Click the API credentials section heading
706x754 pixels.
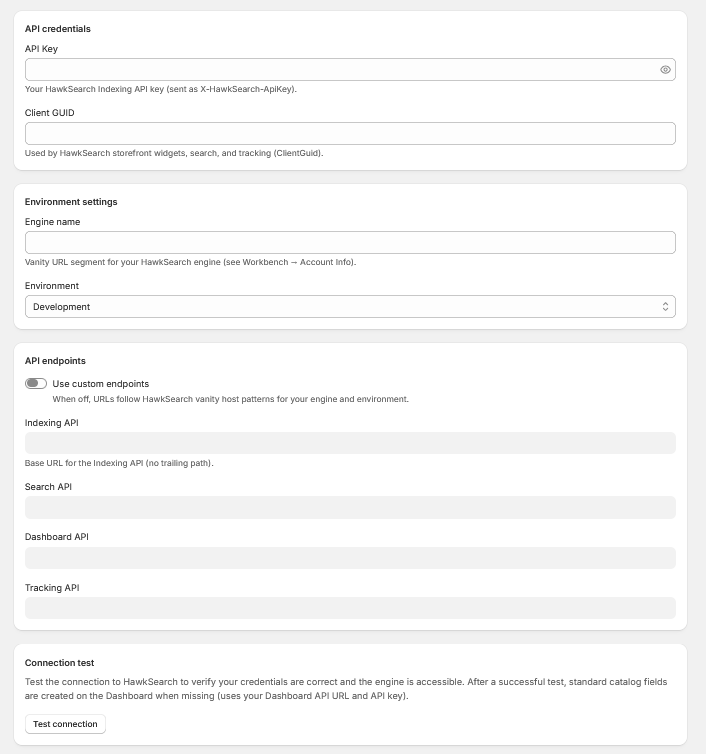(x=58, y=29)
